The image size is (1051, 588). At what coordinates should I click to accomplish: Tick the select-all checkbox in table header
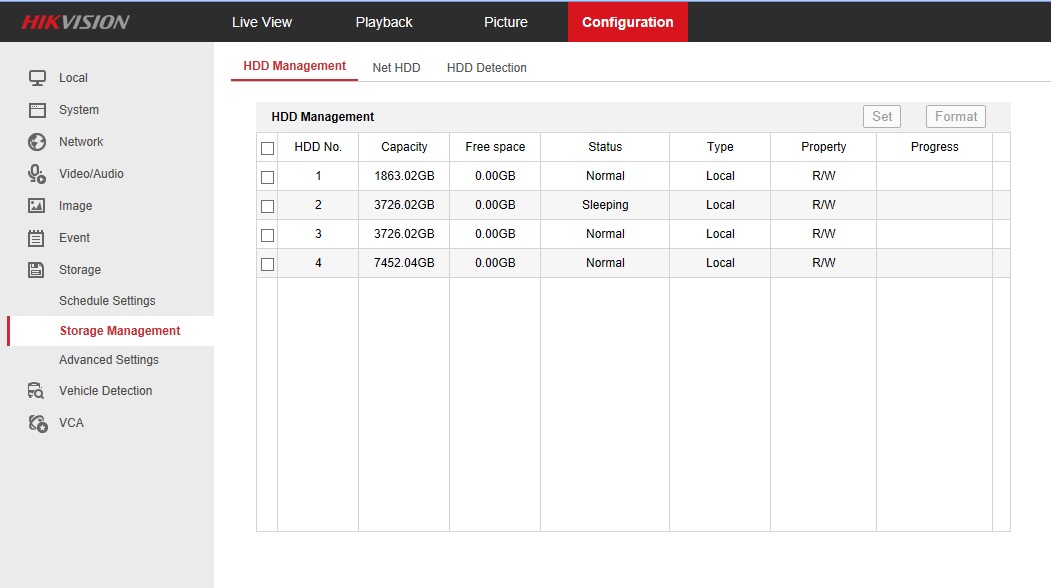(x=267, y=148)
